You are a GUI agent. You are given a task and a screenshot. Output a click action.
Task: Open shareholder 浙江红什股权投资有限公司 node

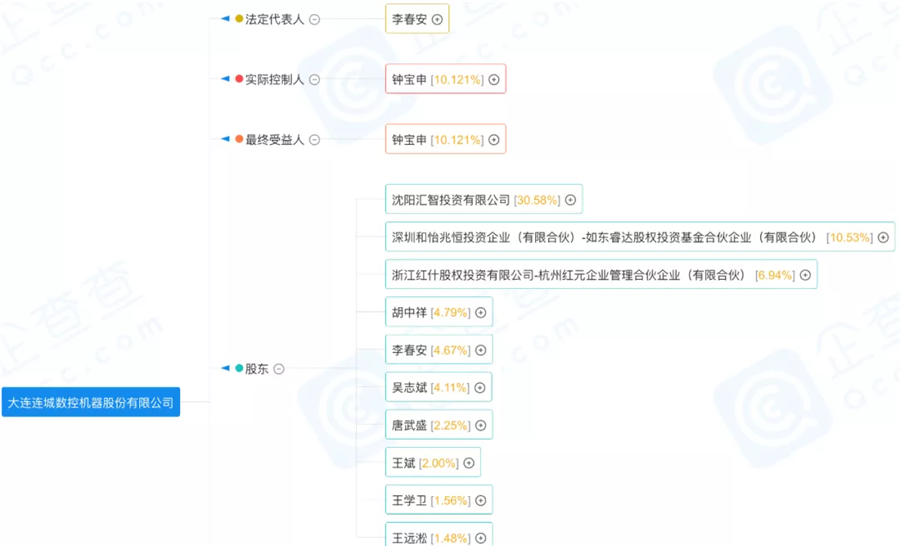pyautogui.click(x=570, y=275)
